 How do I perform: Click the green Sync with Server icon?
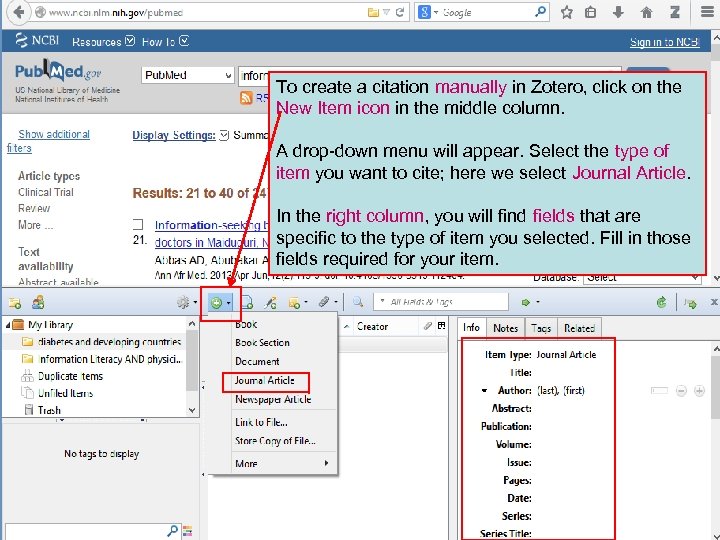coord(662,302)
